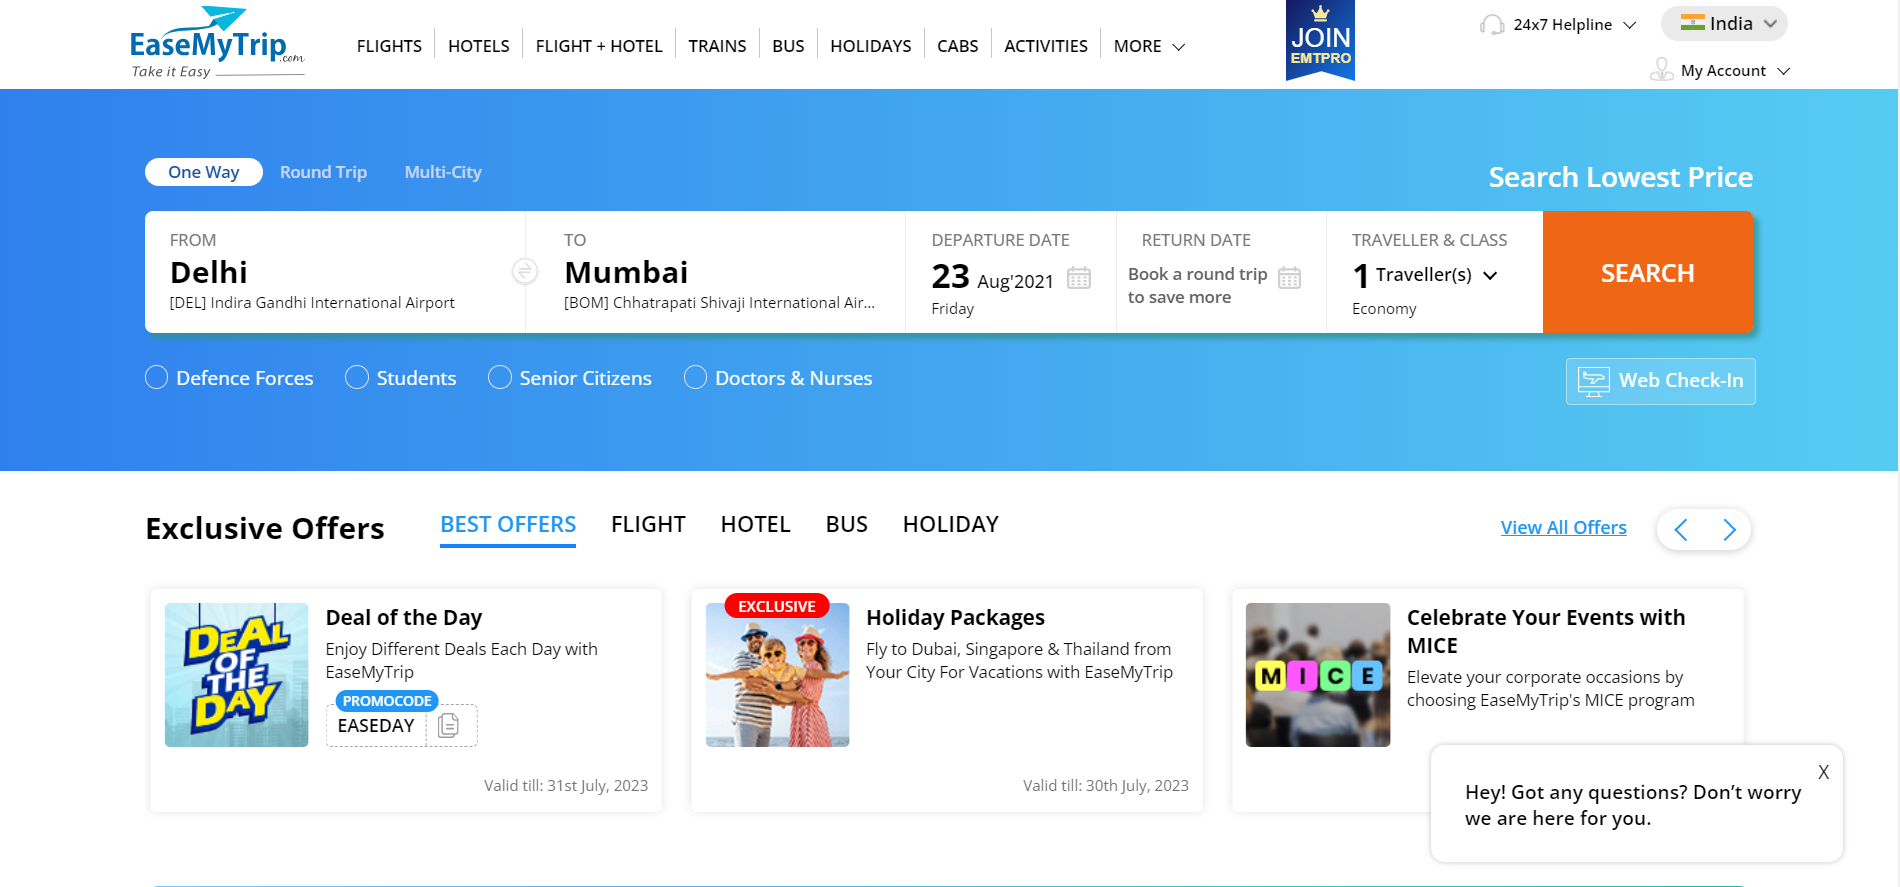Open the HOLIDAYS menu item

871,46
